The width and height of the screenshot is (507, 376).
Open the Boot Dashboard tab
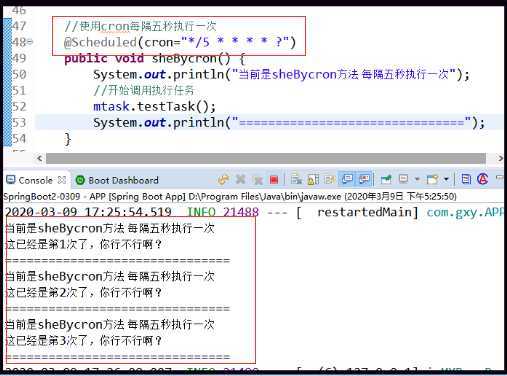pos(123,180)
